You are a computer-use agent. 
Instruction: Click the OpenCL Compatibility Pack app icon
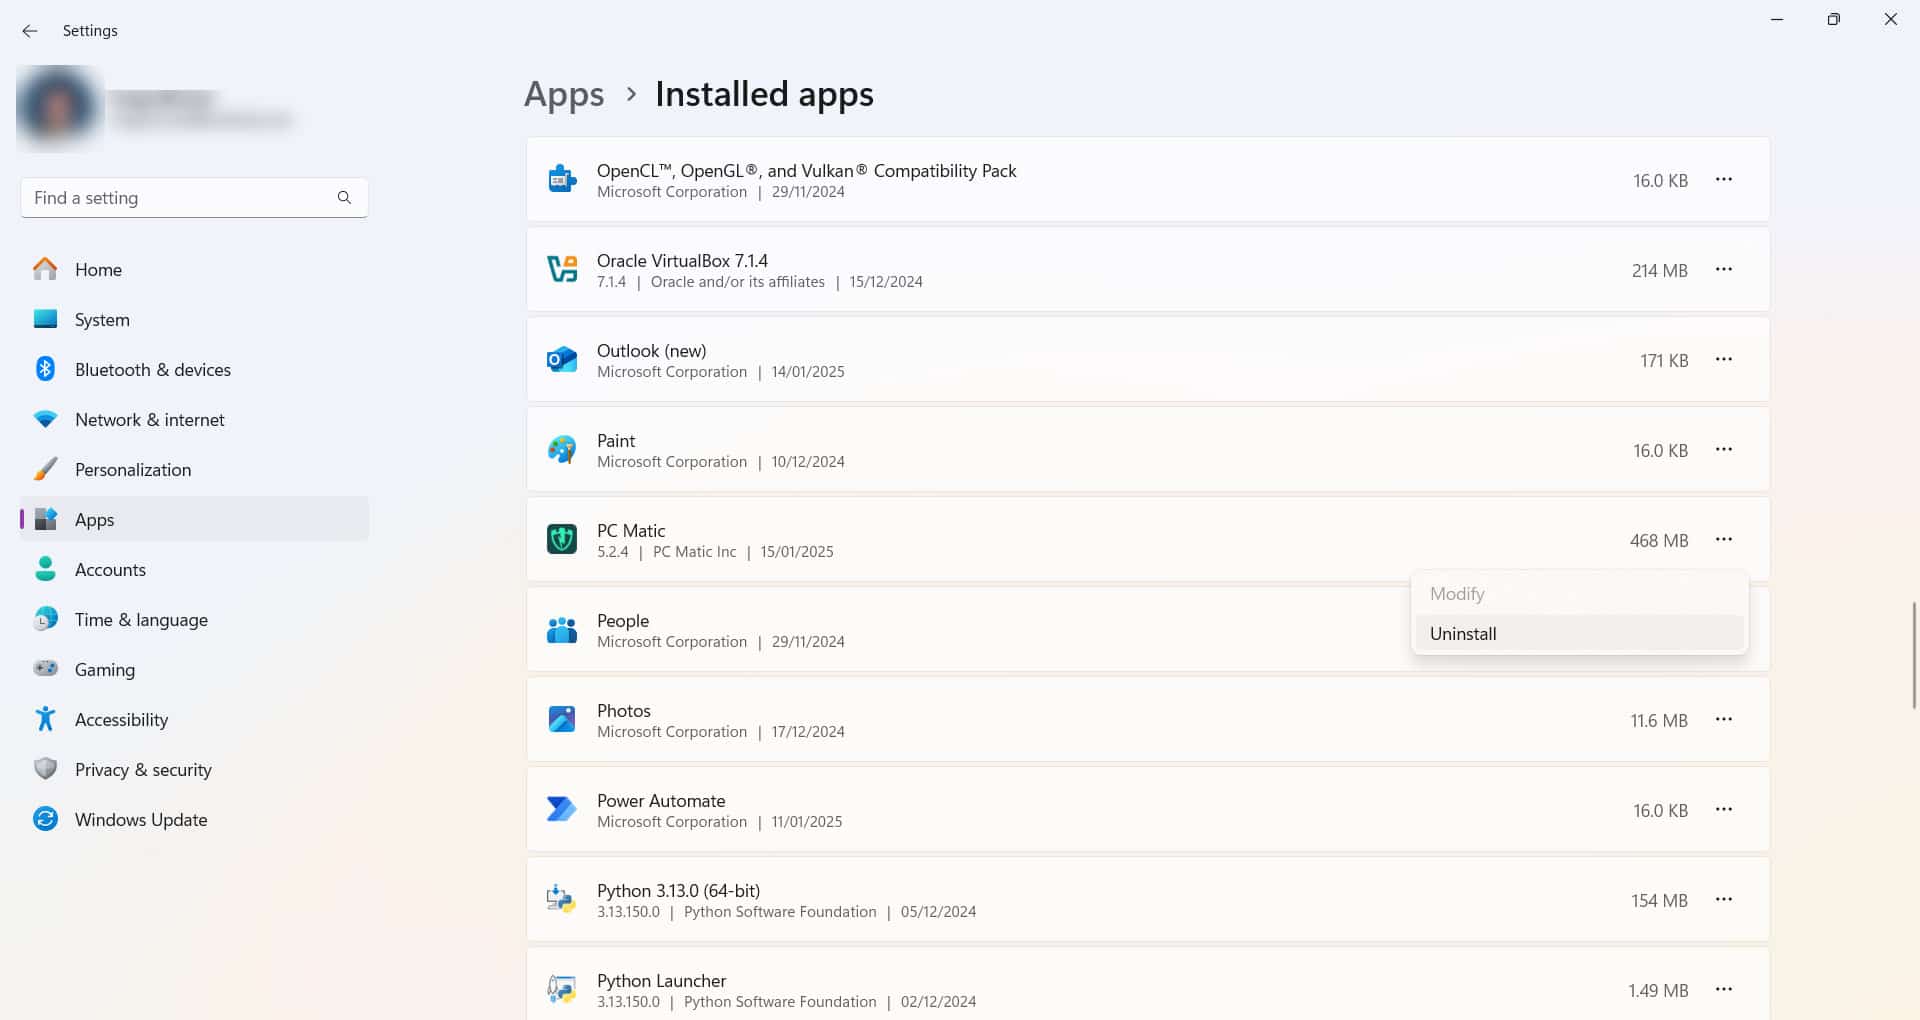562,179
